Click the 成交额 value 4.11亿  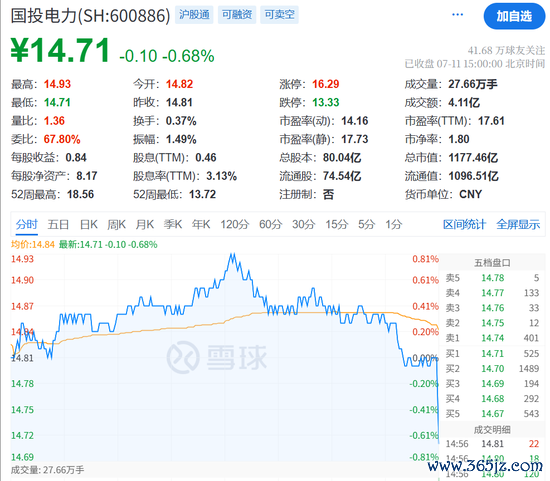(464, 102)
